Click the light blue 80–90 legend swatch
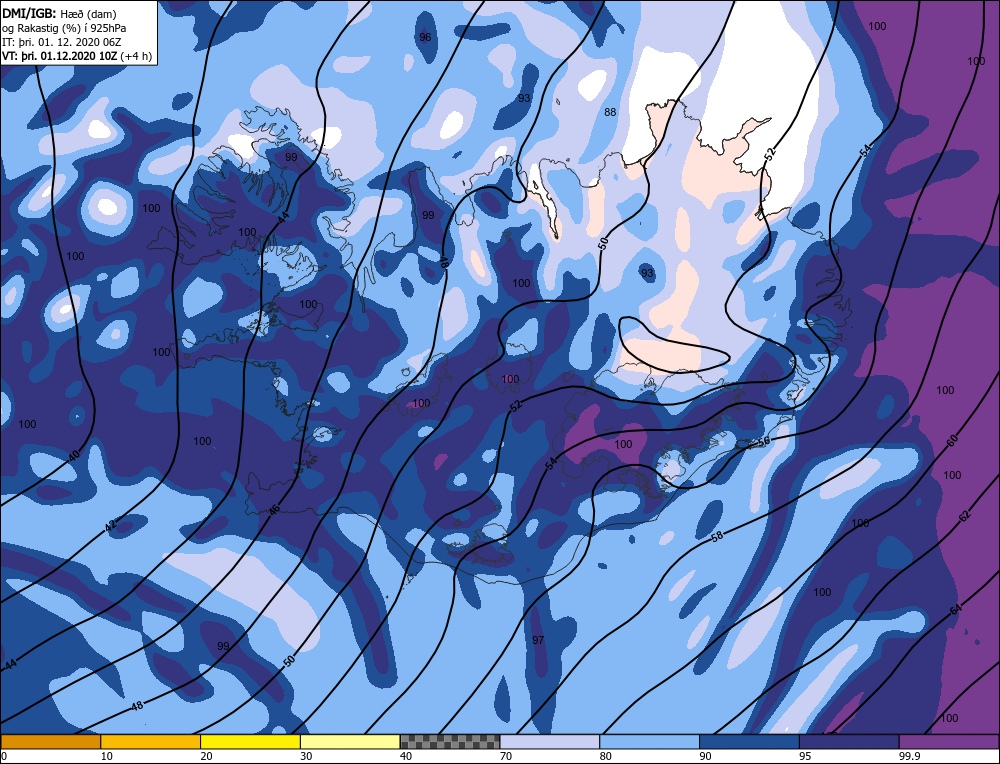The image size is (1000, 764). [649, 742]
